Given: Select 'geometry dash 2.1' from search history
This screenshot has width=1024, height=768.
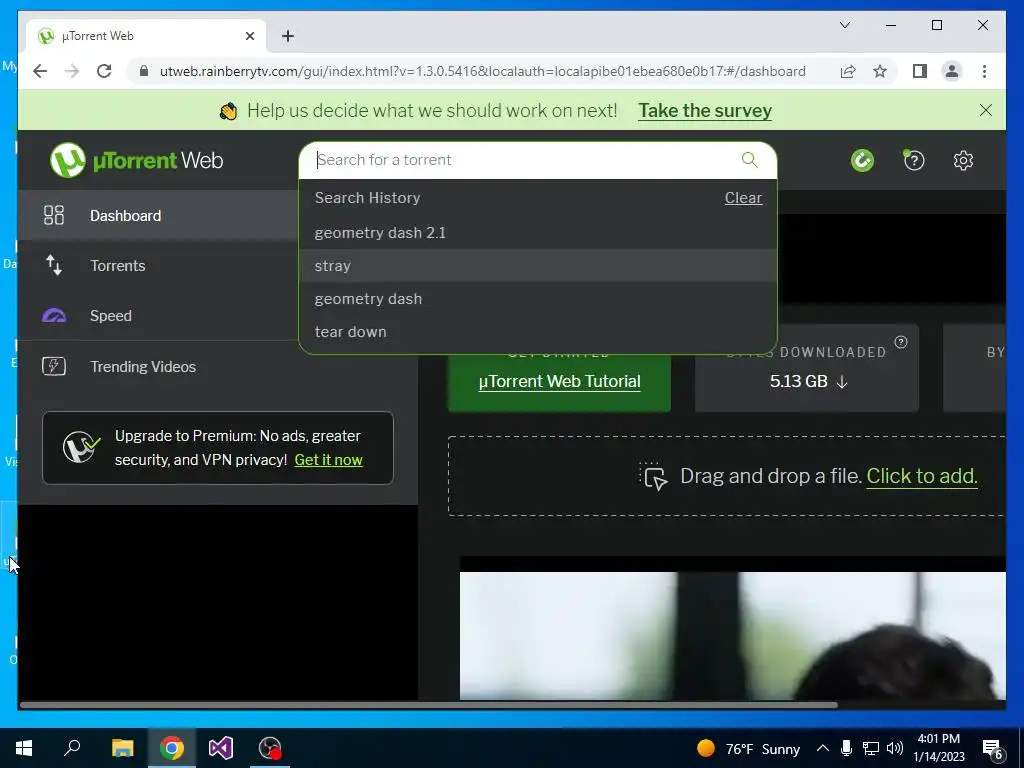Looking at the screenshot, I should pos(537,233).
